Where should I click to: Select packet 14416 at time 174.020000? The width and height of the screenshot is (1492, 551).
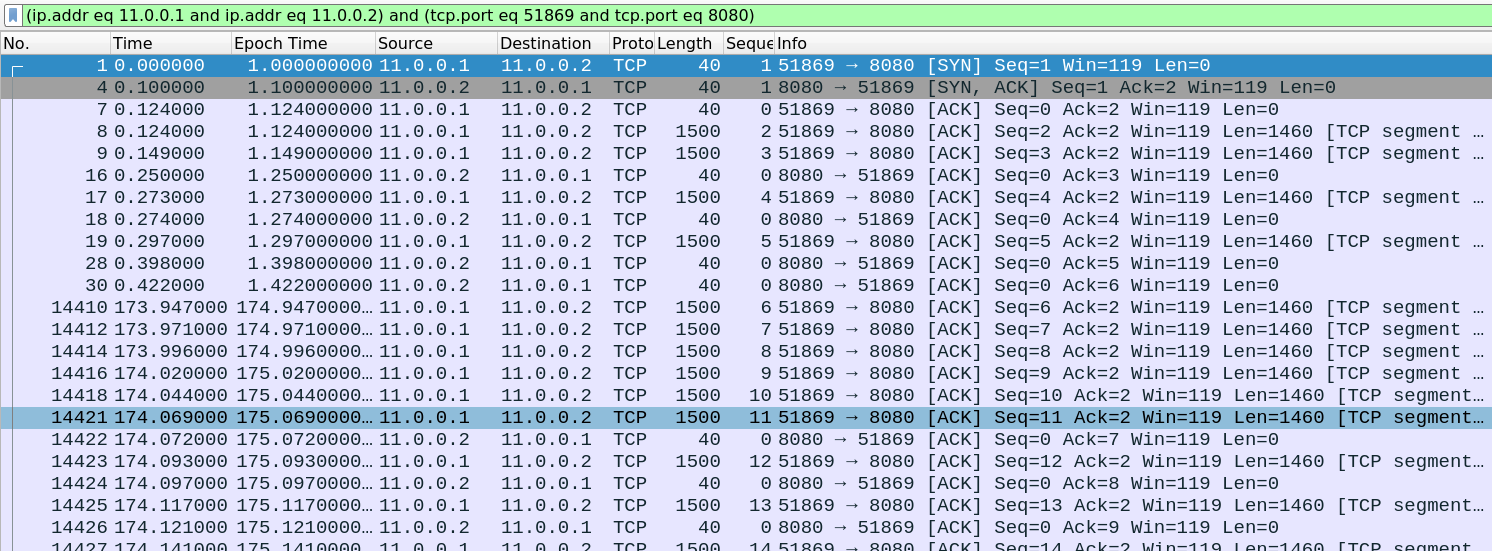click(746, 373)
